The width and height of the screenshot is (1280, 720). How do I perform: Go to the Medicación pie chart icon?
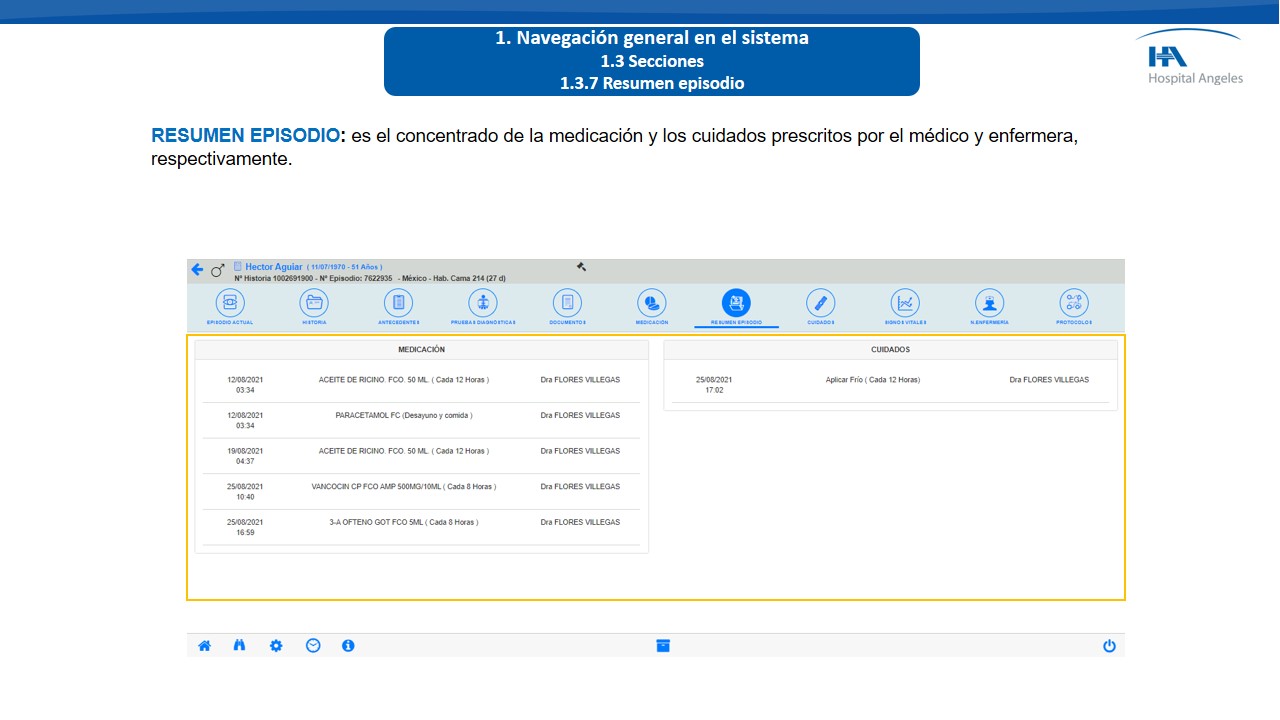click(652, 303)
